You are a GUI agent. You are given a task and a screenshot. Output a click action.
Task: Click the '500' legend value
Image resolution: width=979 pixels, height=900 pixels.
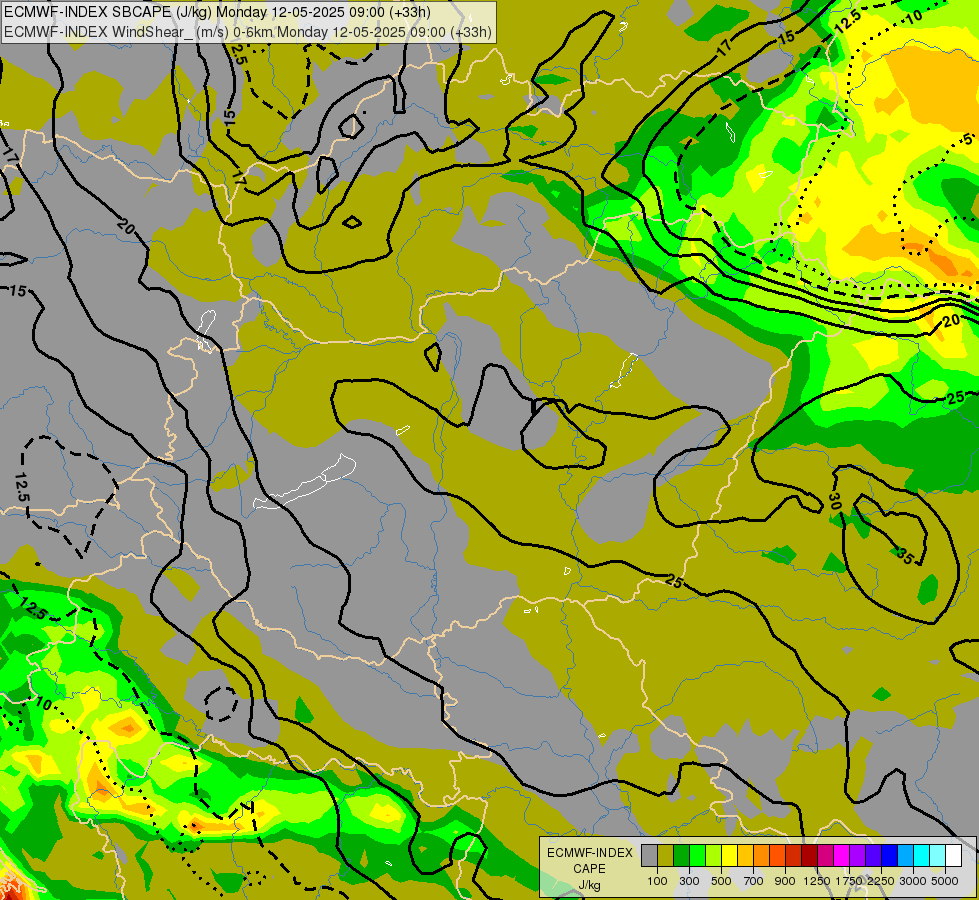coord(721,881)
